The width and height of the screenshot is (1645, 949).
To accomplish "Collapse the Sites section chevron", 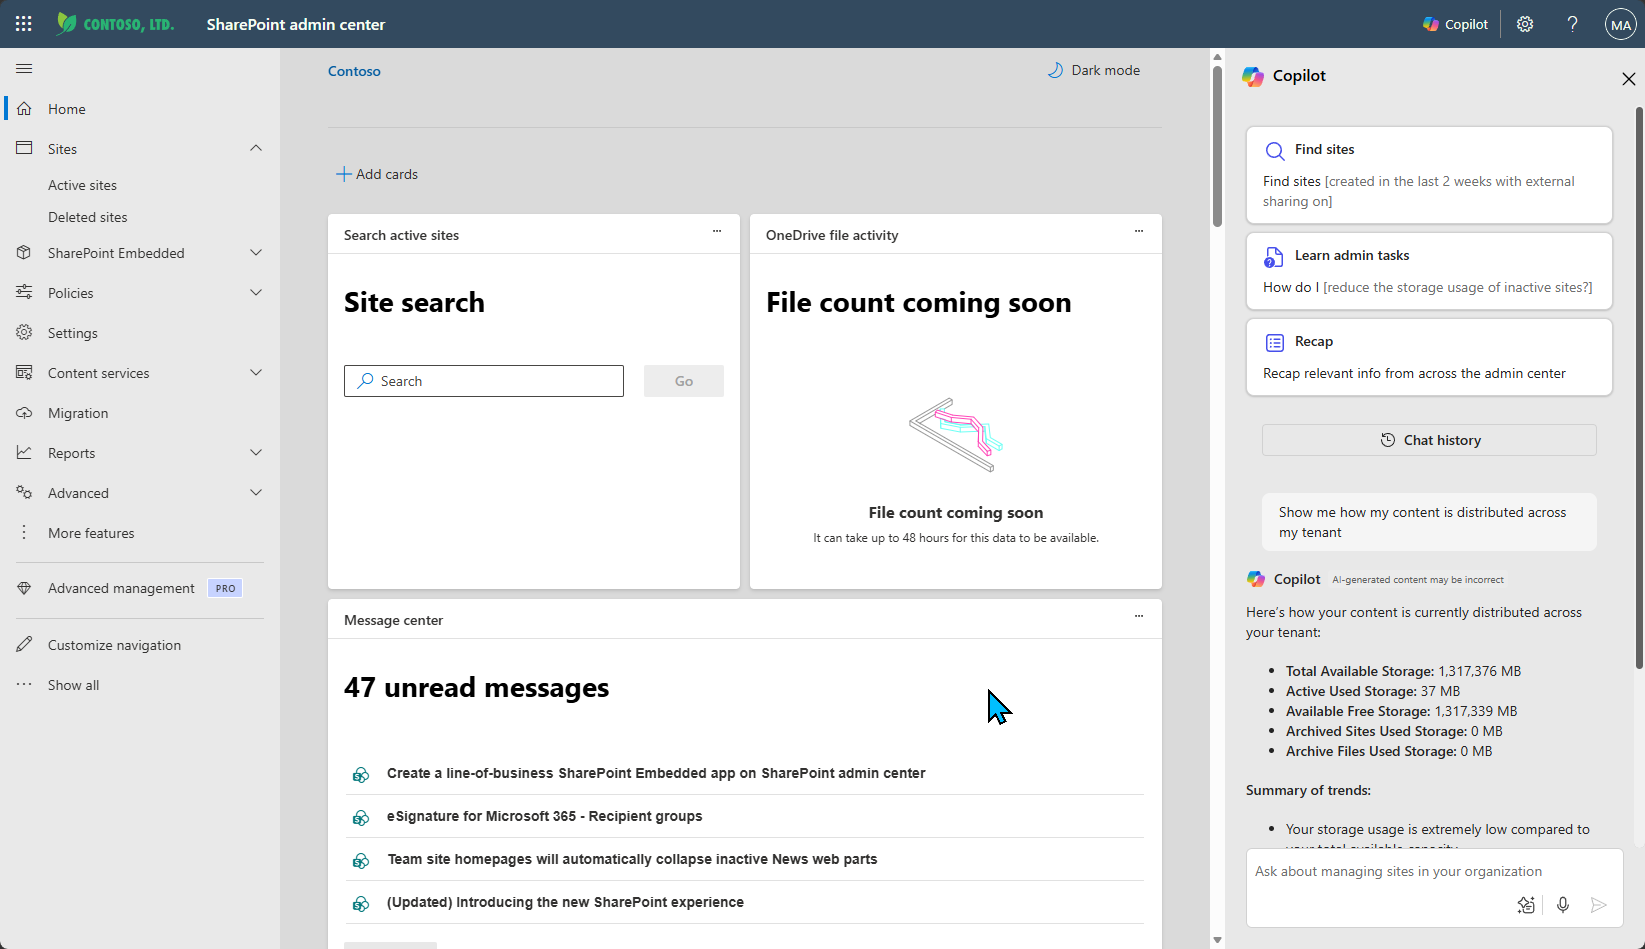I will (x=256, y=148).
